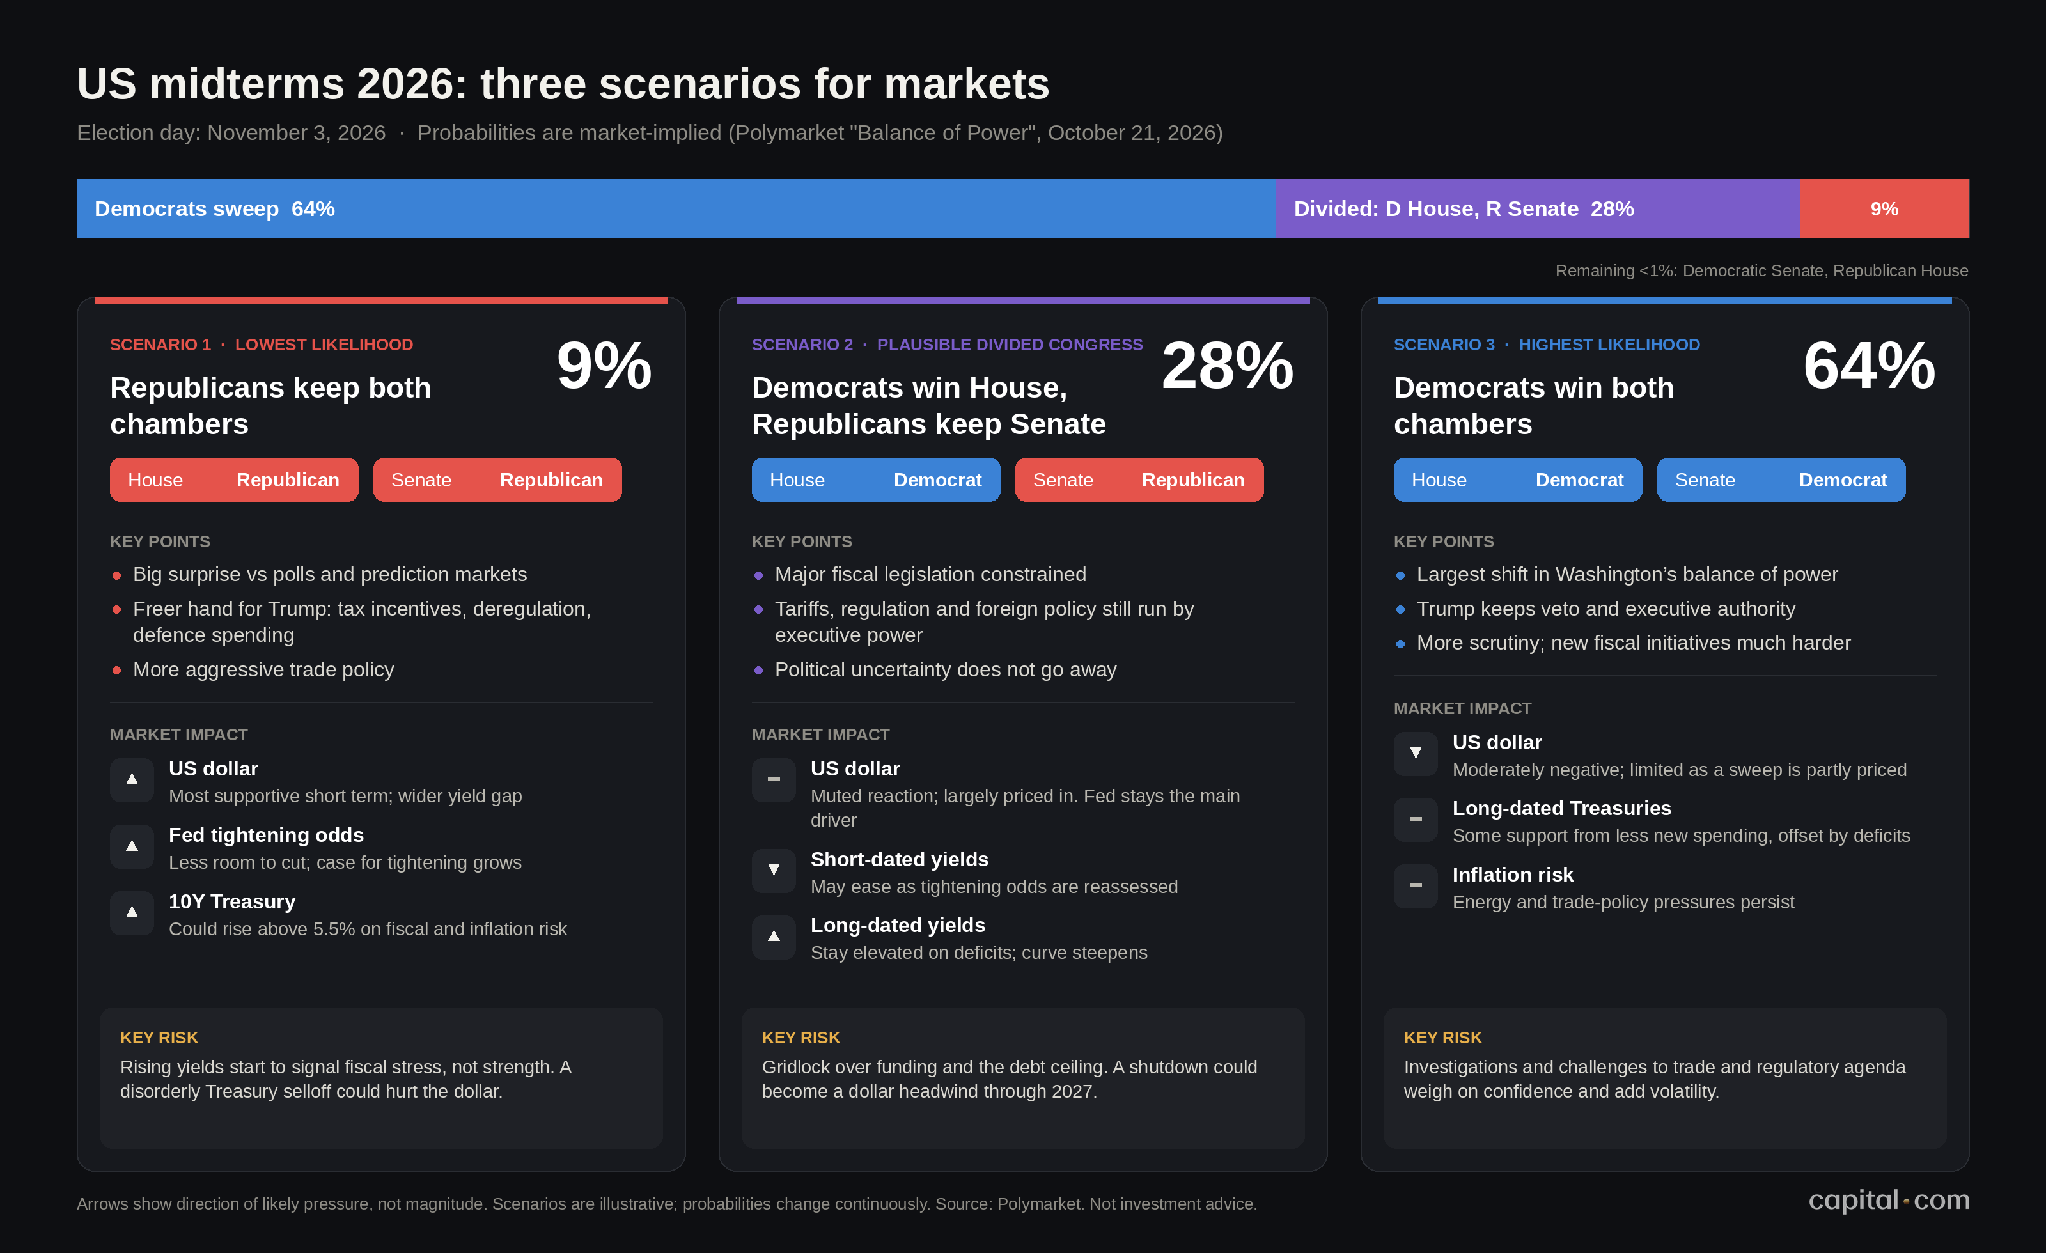This screenshot has height=1253, width=2046.
Task: Click 'Political uncertainty does not go away' bullet
Action: point(946,669)
